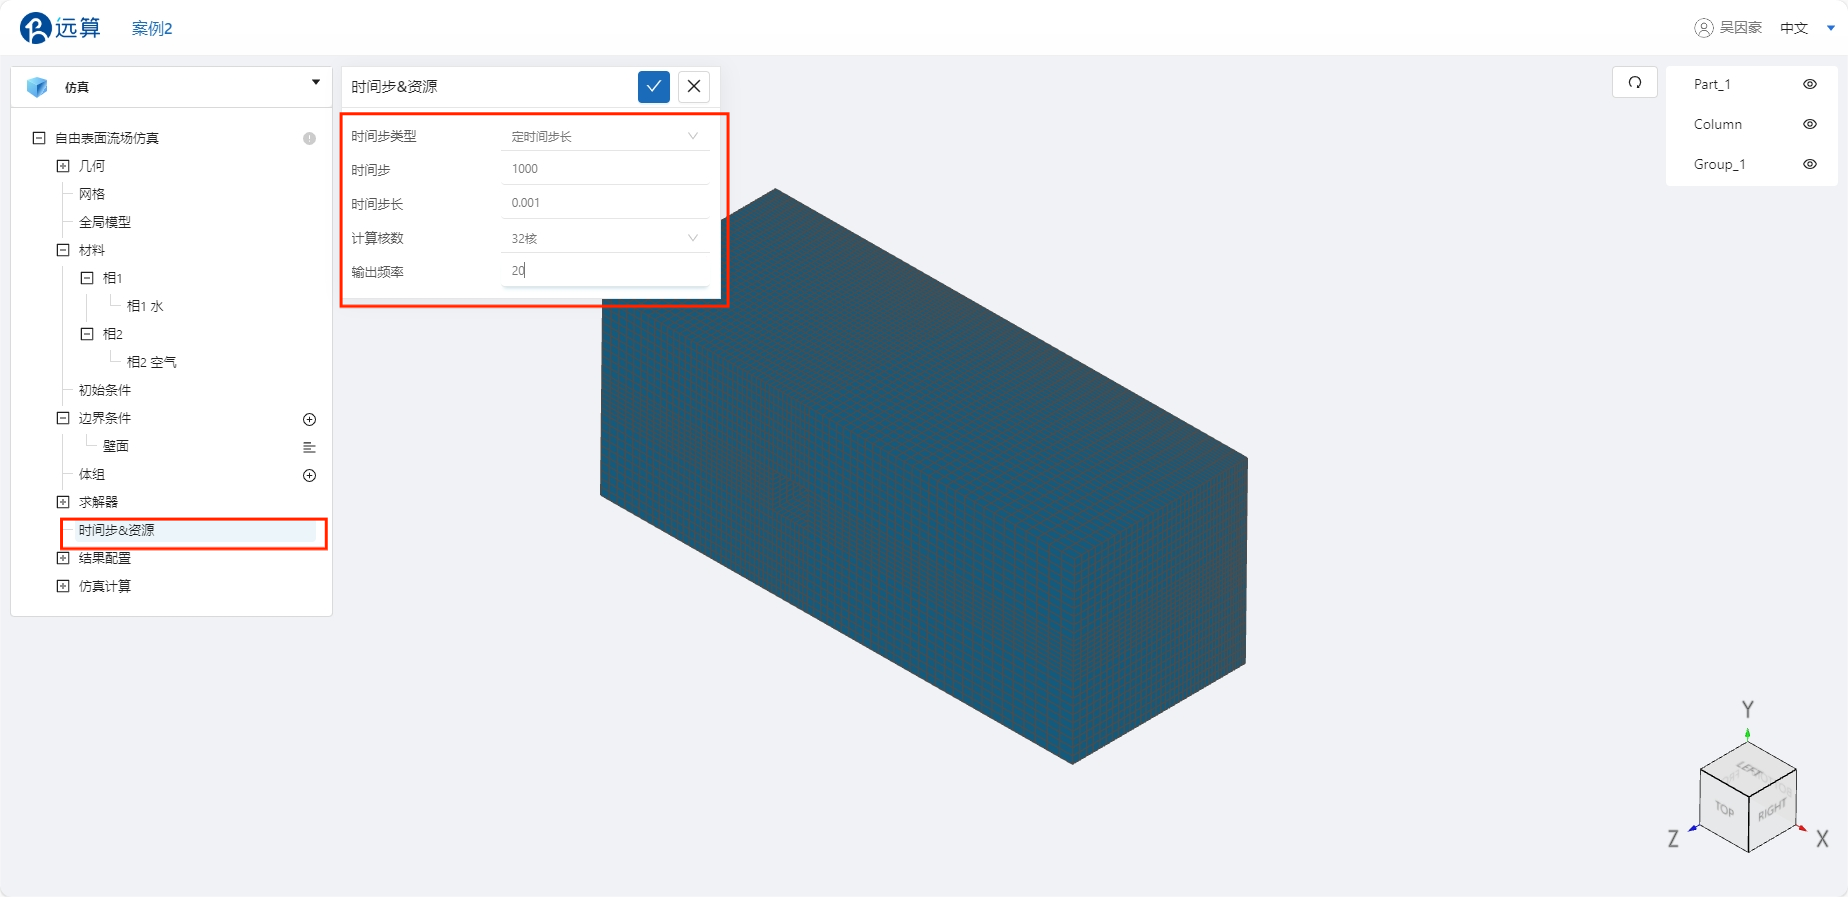The width and height of the screenshot is (1848, 897).
Task: Click the 案例2 project title
Action: [x=152, y=28]
